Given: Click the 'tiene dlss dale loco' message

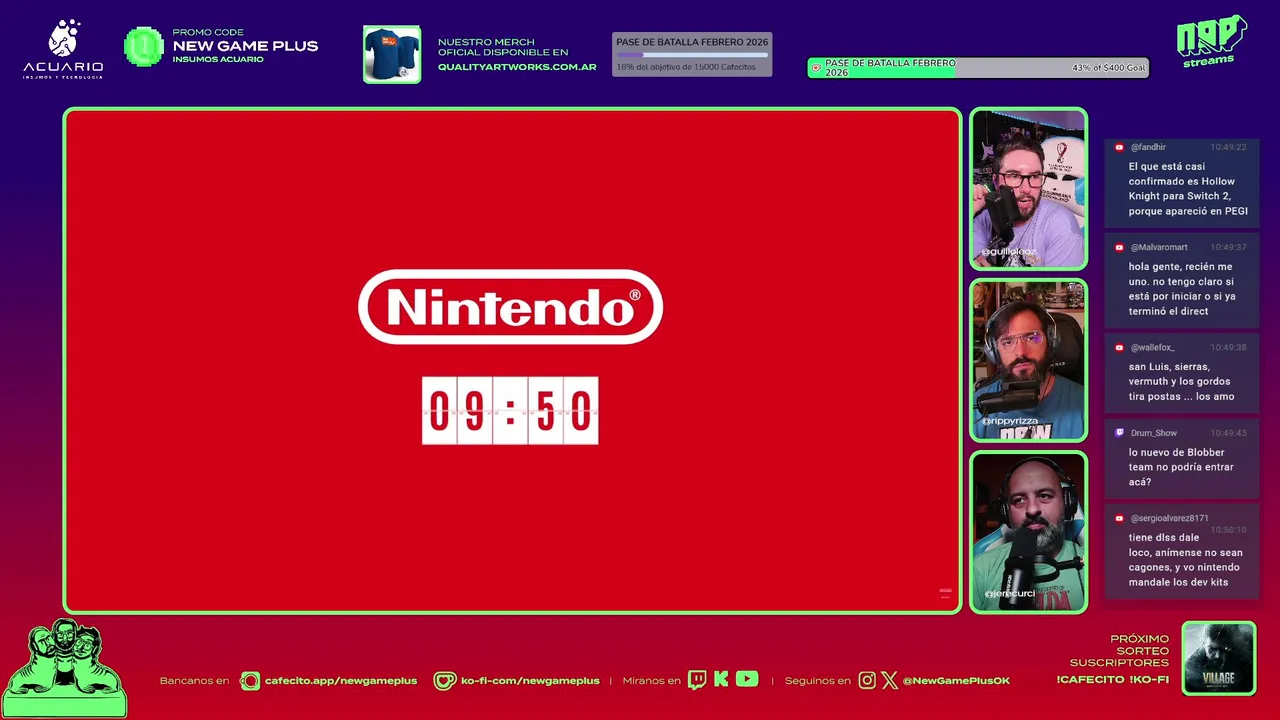Looking at the screenshot, I should coord(1185,560).
